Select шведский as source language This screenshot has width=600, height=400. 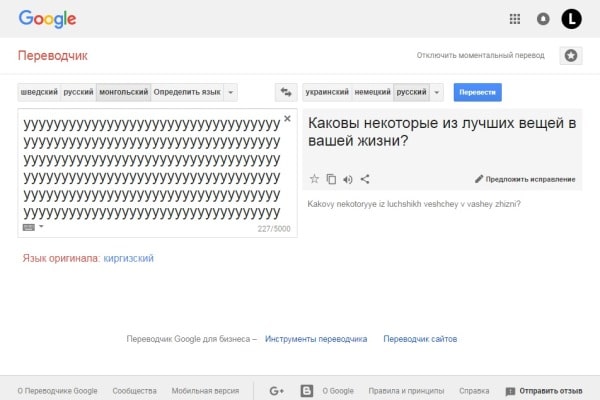[x=38, y=92]
